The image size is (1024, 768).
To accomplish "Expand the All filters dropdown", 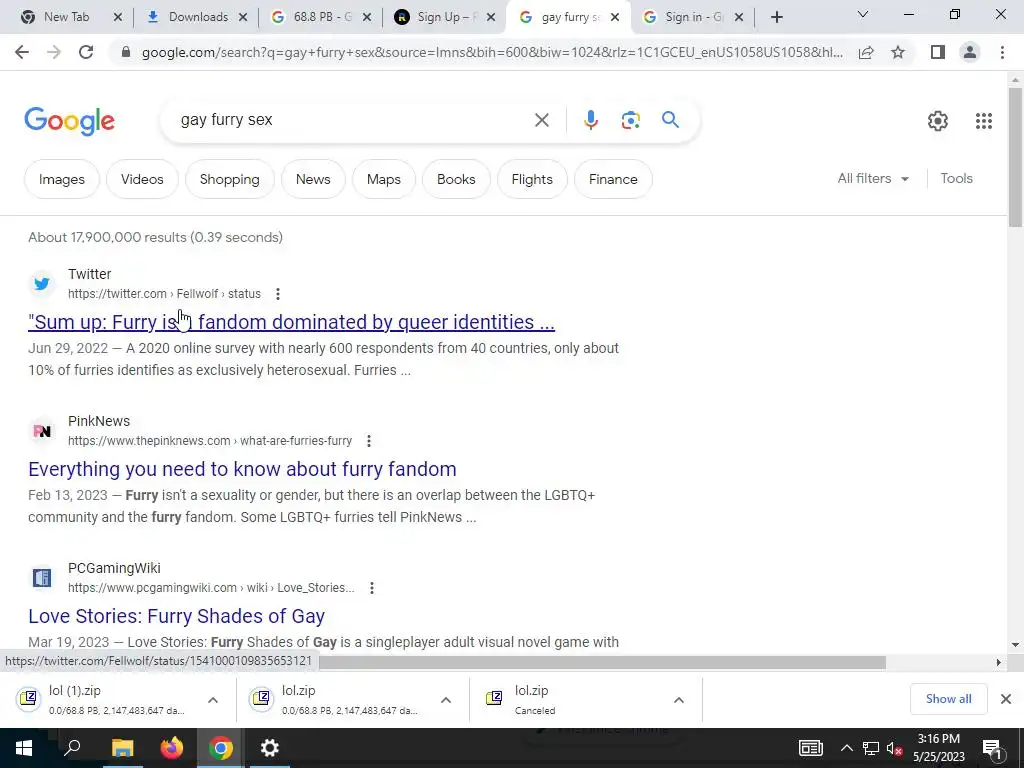I will tap(873, 178).
